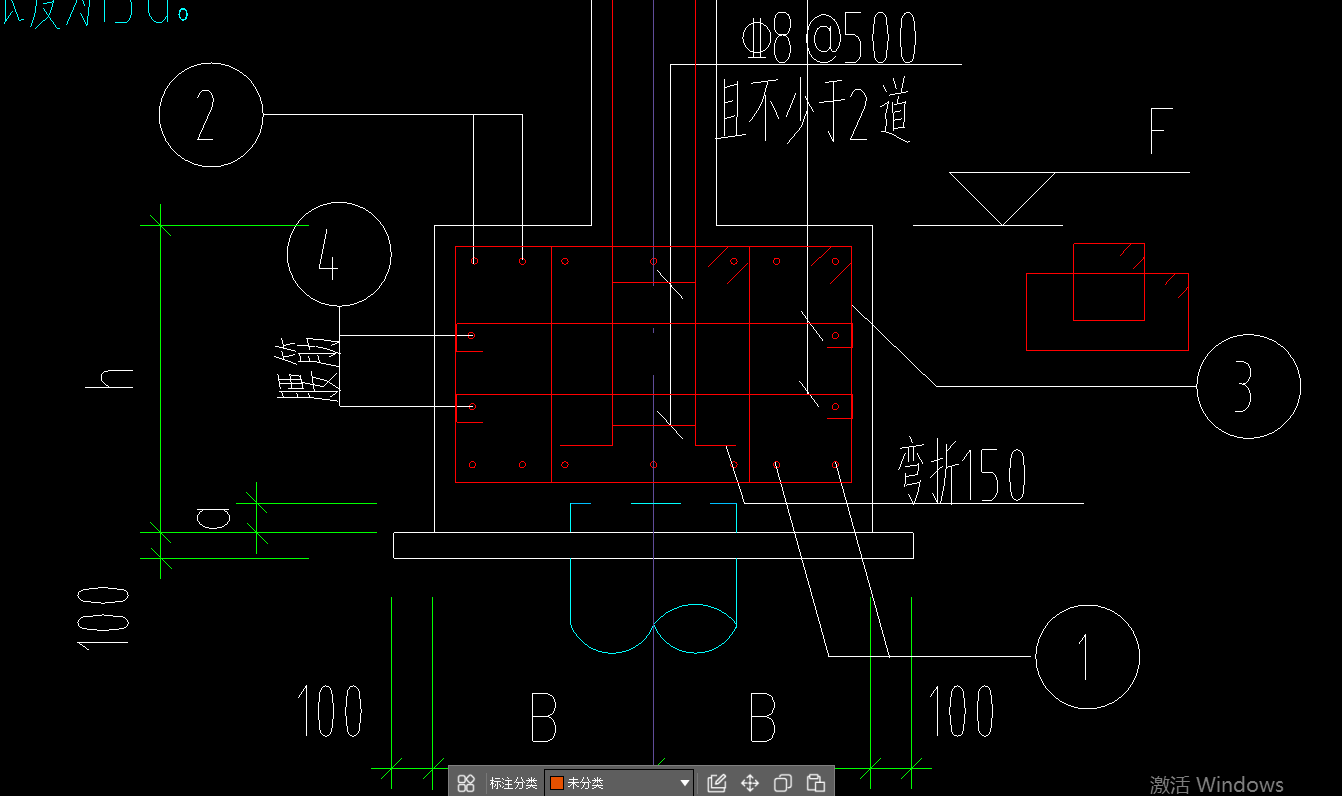This screenshot has height=796, width=1342.
Task: Open the 标注分类 dropdown showing 未分类
Action: [x=619, y=783]
